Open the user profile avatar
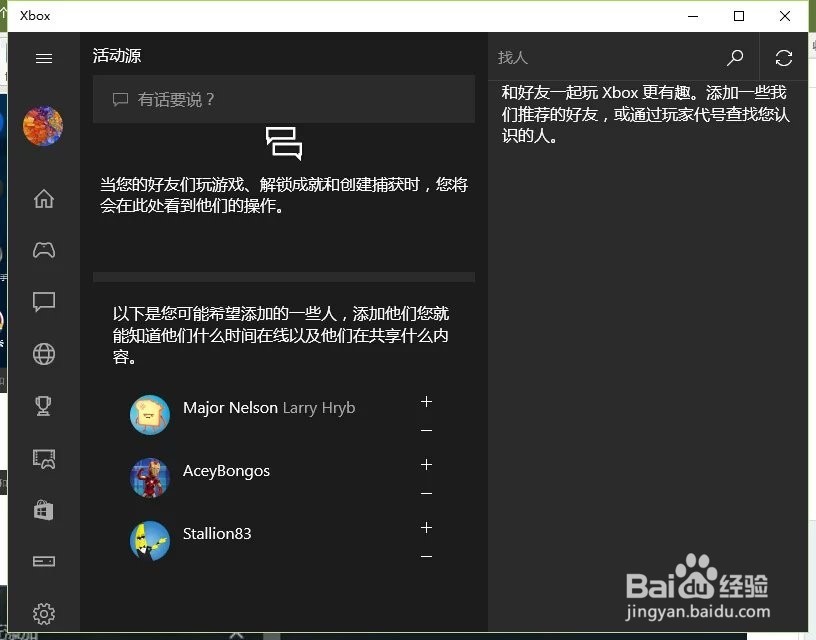The height and width of the screenshot is (640, 816). pyautogui.click(x=43, y=126)
